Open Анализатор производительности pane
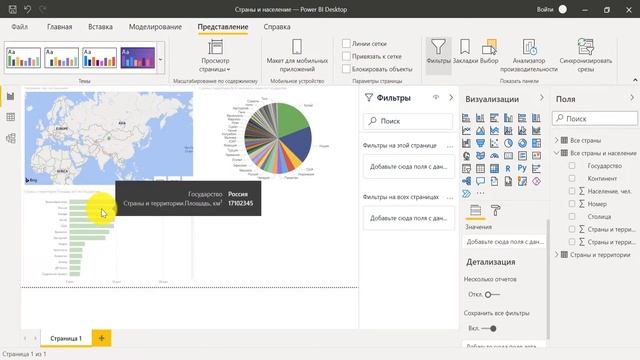Screen dimensions: 640x360 (x=529, y=56)
